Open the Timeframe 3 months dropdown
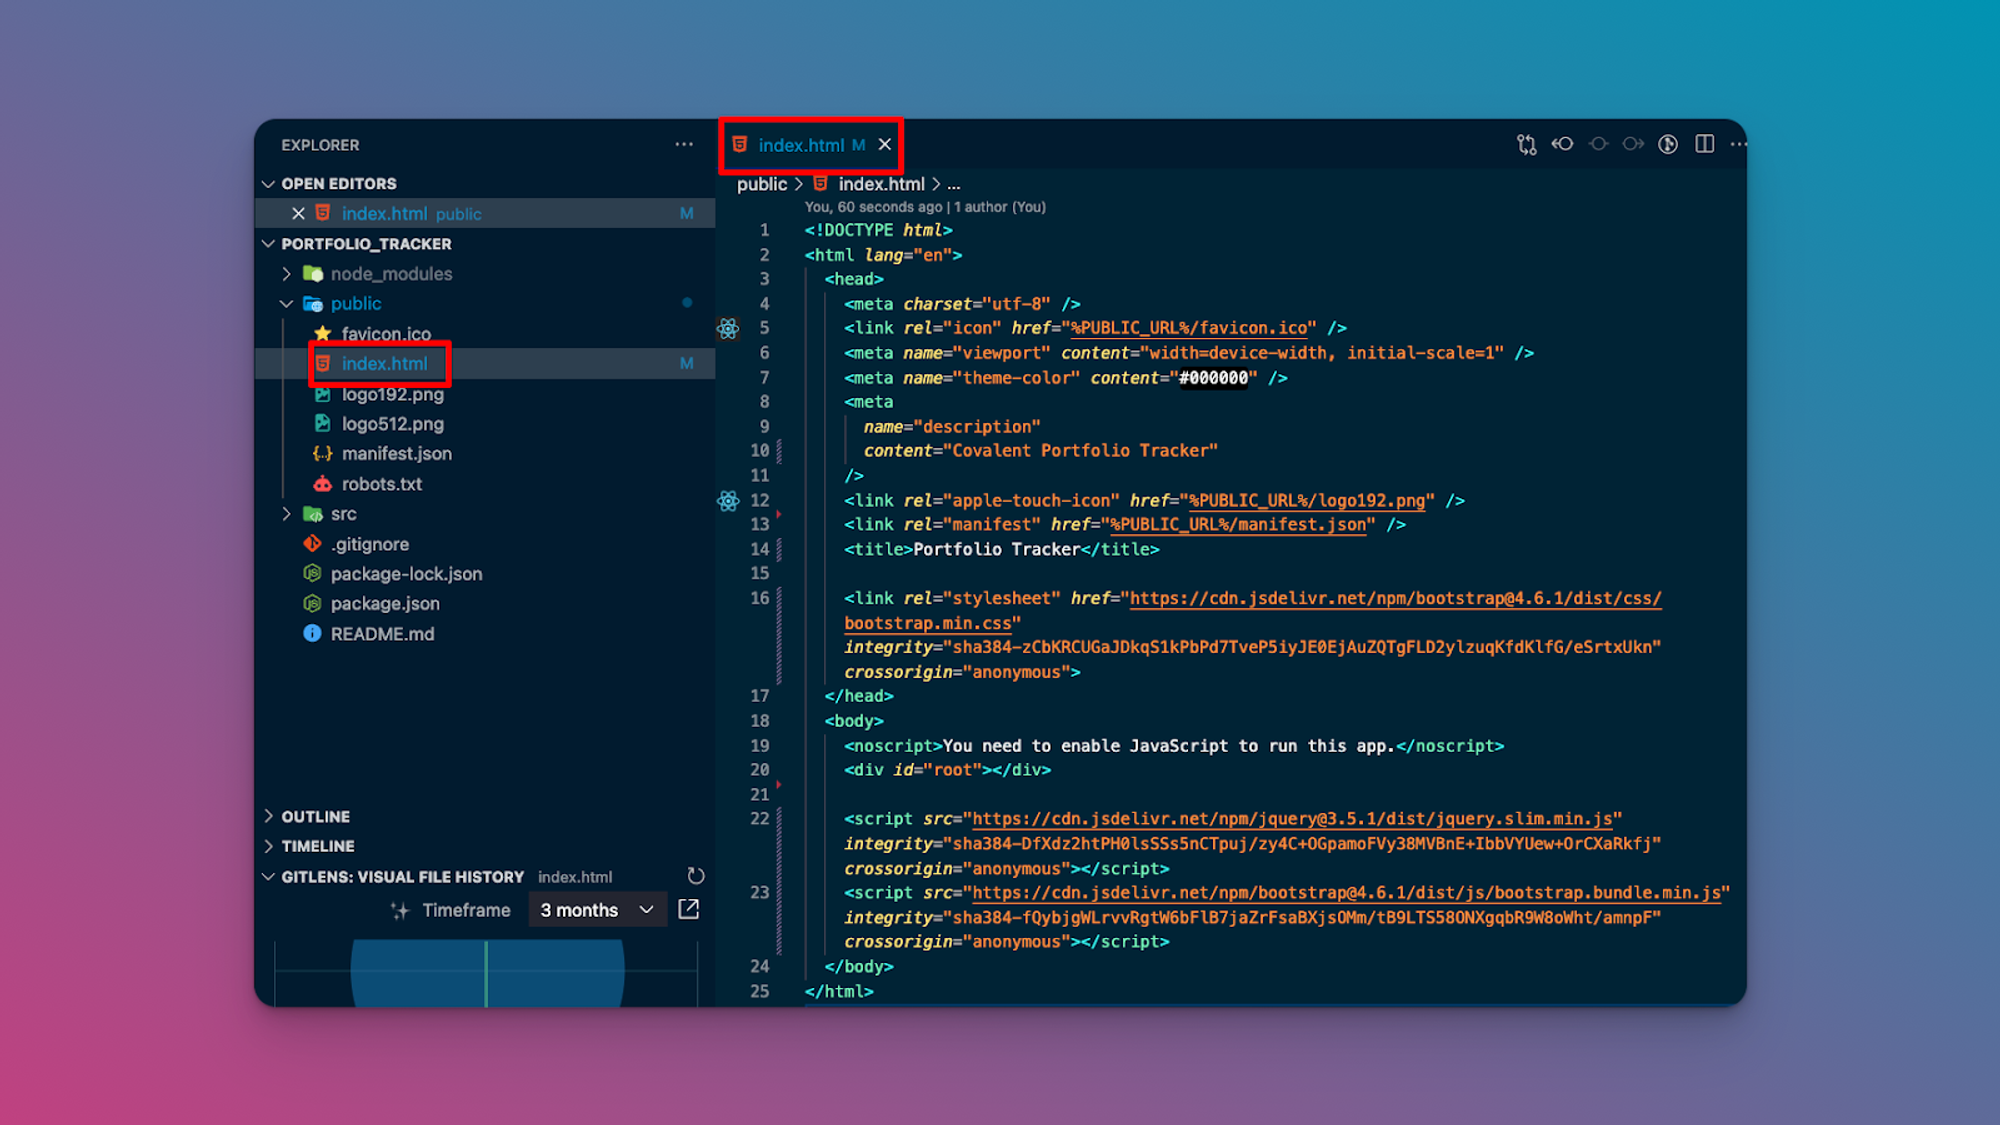Screen dimensions: 2000x1125 coord(598,910)
